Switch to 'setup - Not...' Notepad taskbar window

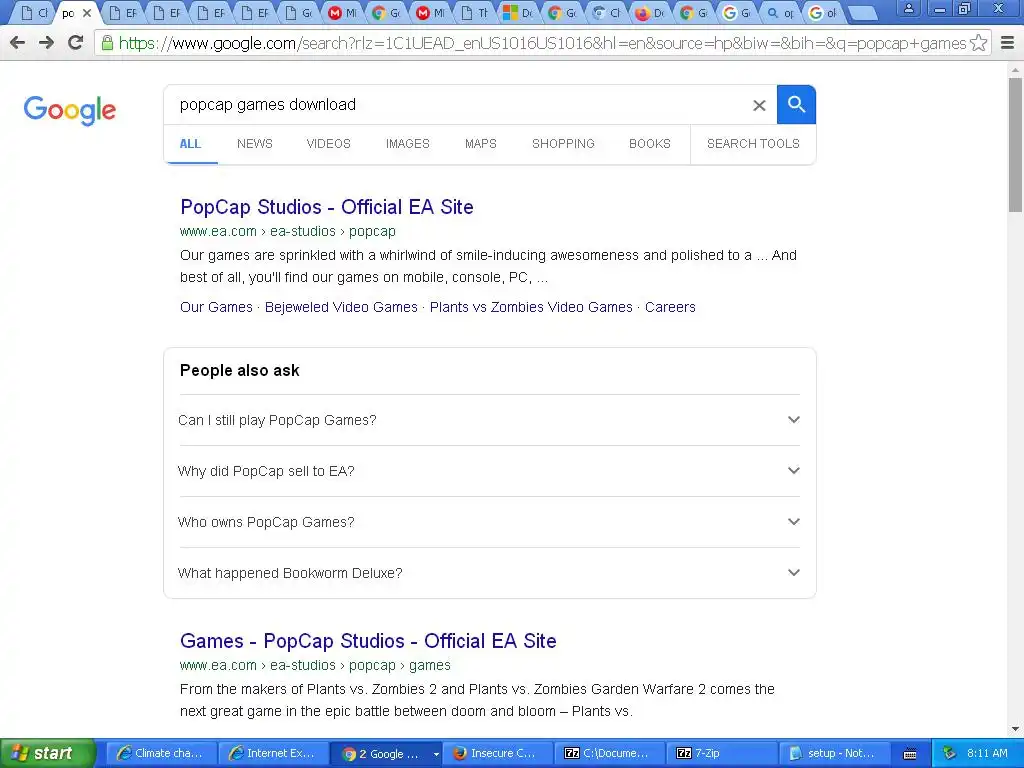(x=834, y=754)
